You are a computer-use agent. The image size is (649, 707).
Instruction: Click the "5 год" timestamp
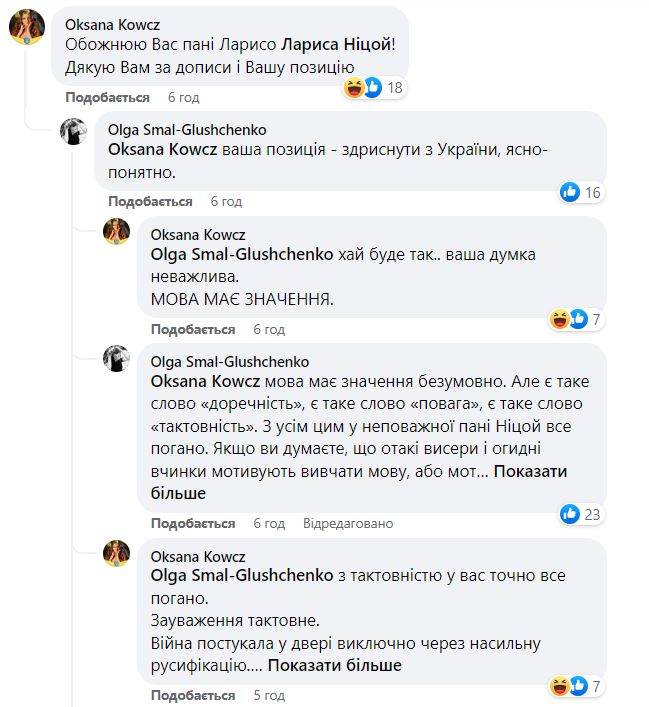pos(269,694)
